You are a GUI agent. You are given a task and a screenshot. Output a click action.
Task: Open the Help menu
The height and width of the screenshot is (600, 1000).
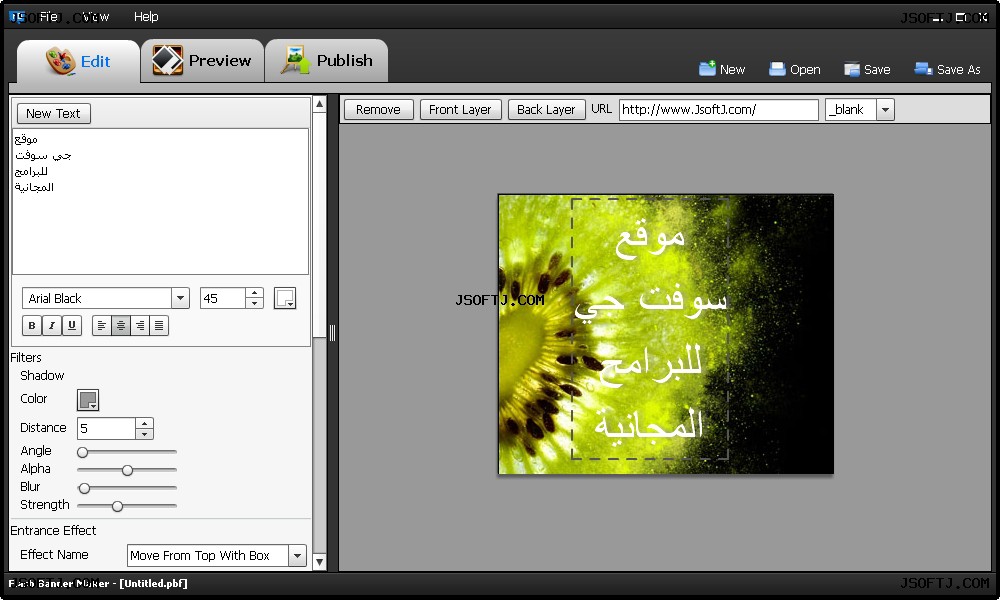pos(146,17)
